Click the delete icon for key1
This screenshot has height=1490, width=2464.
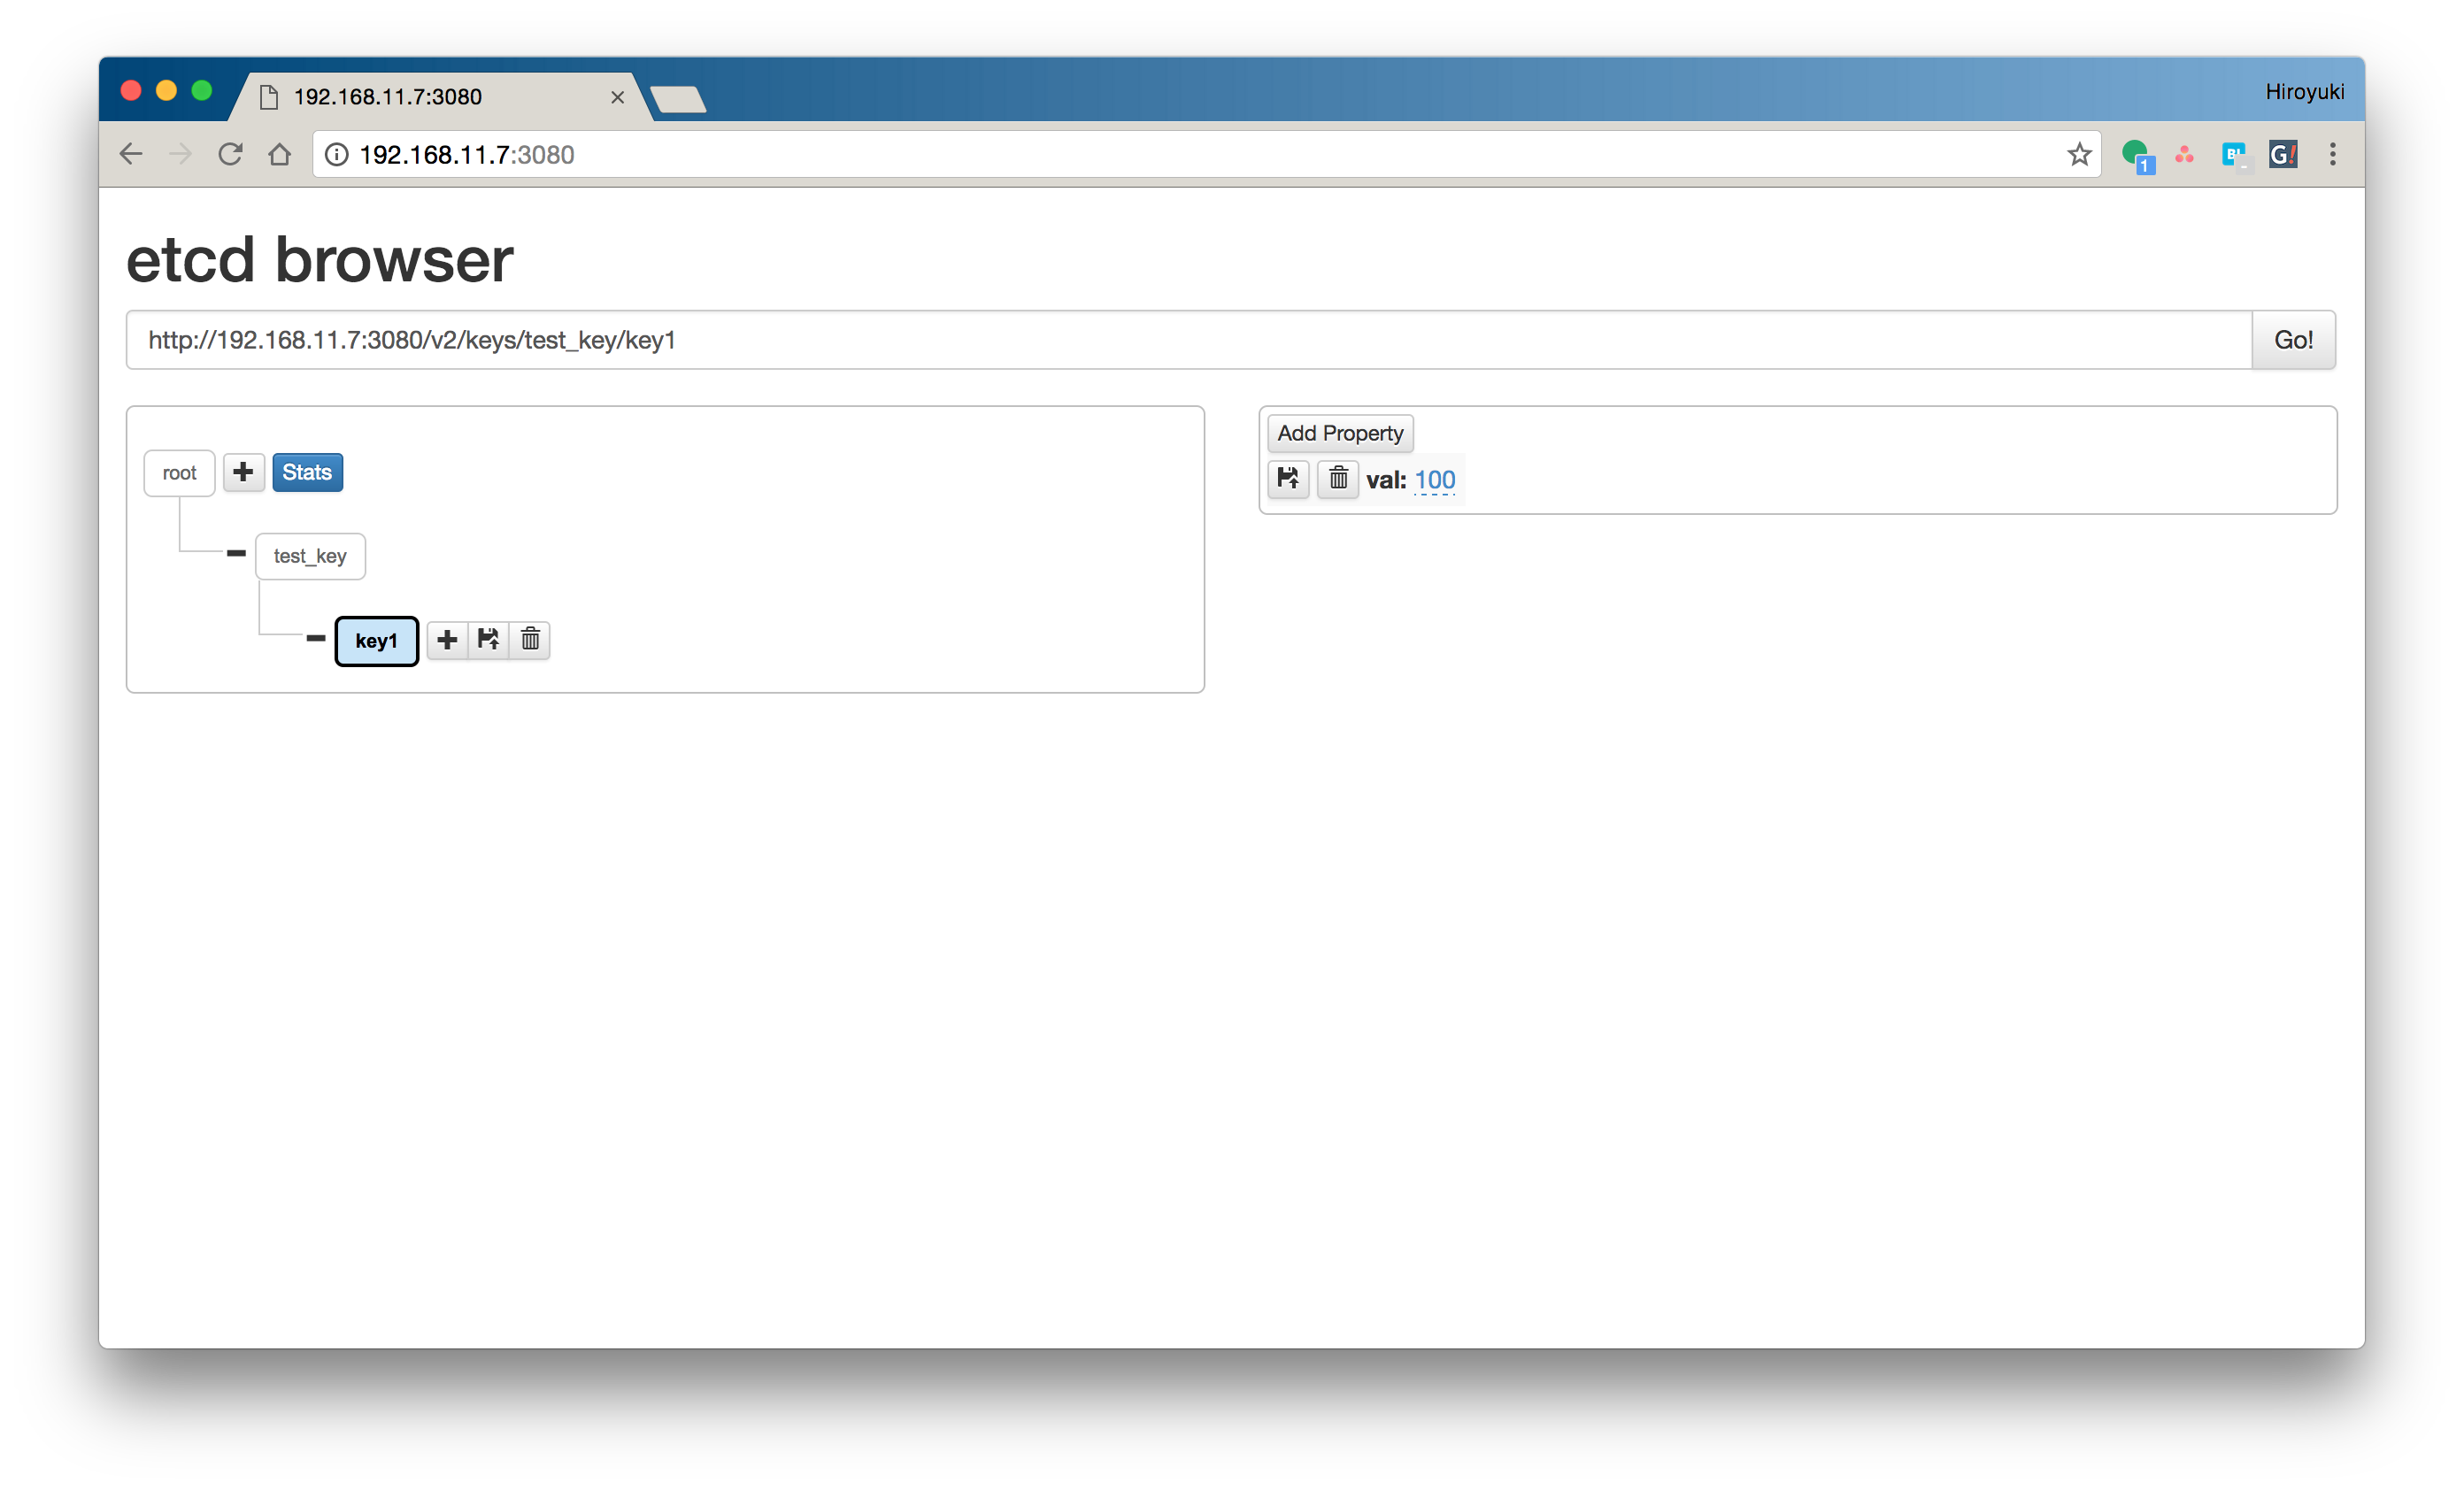[528, 639]
